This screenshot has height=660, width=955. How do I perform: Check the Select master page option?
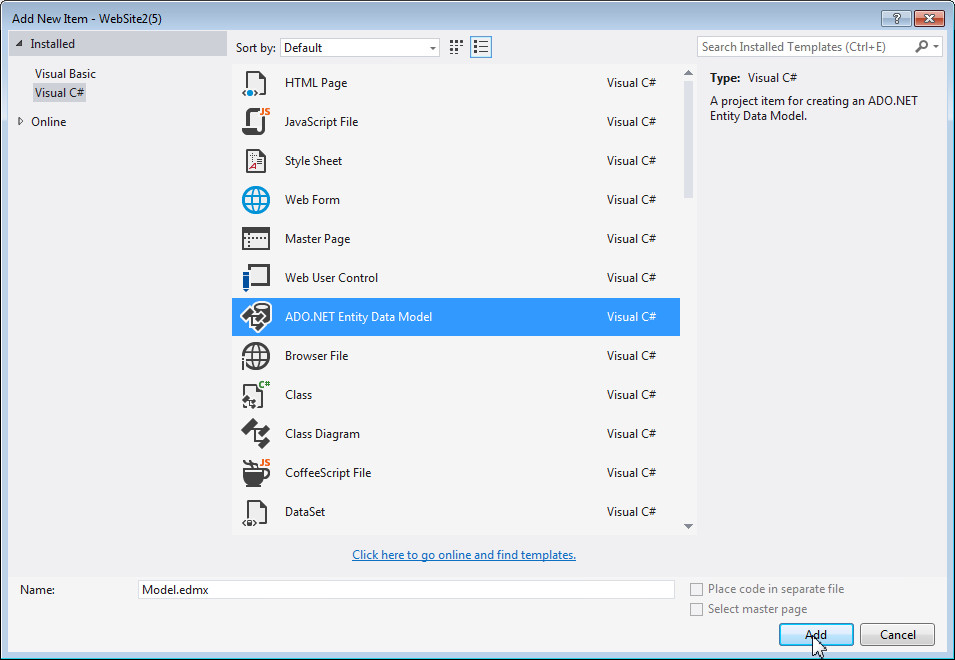point(696,609)
